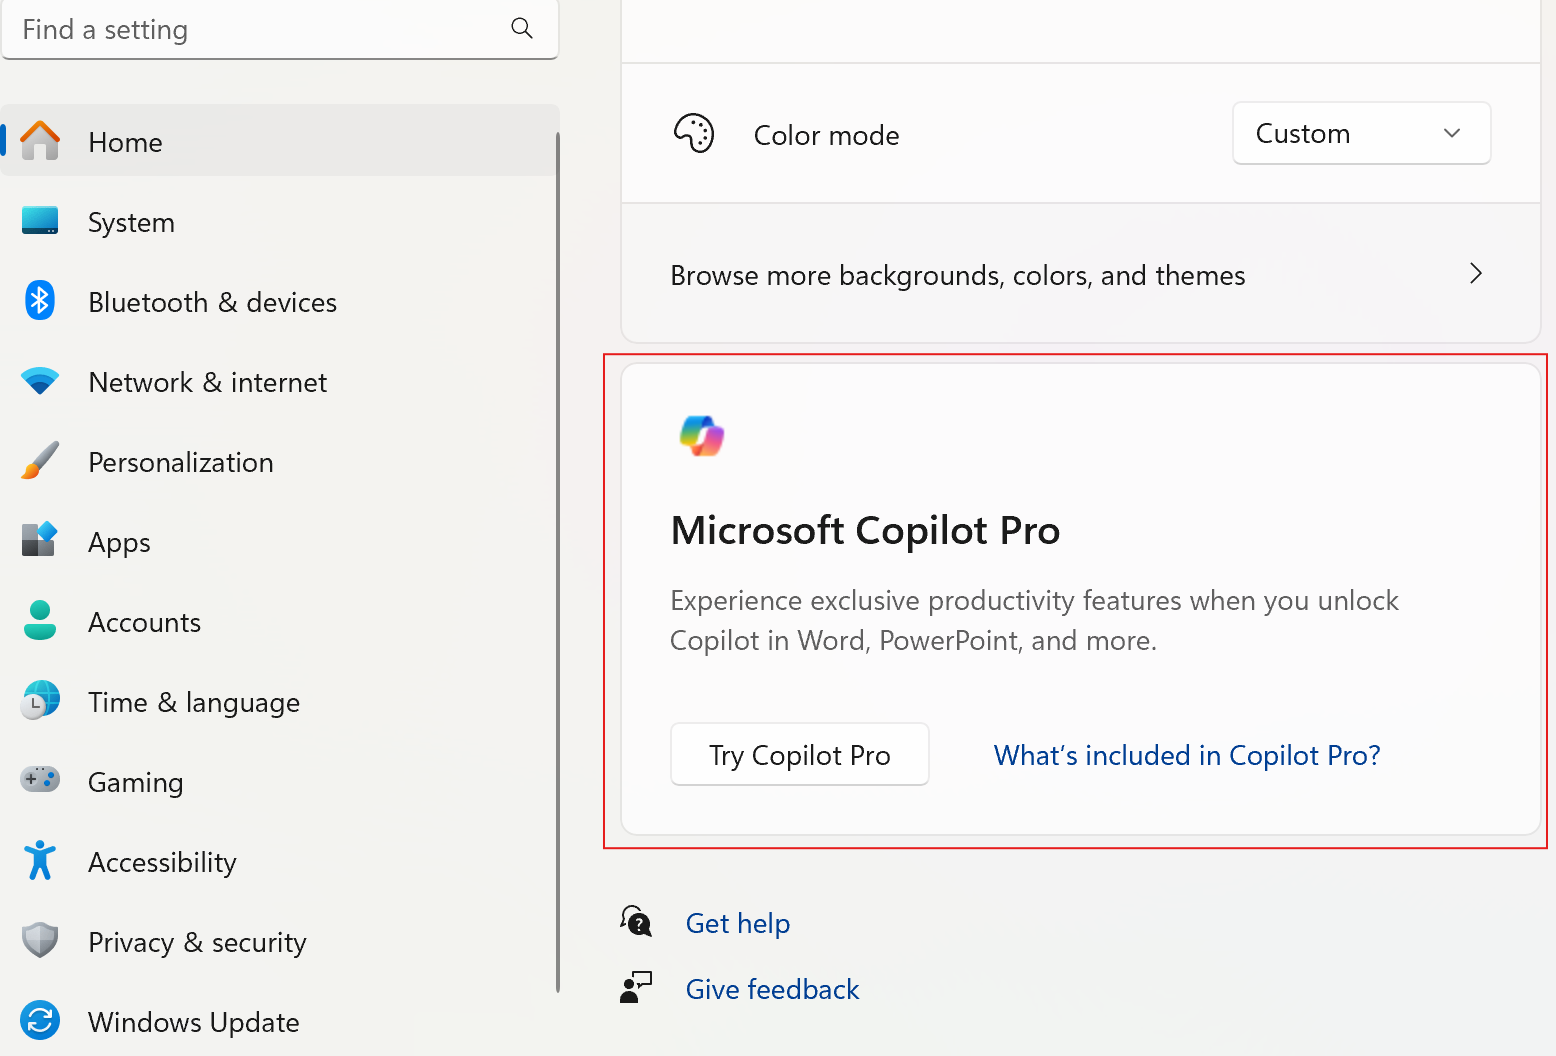The height and width of the screenshot is (1056, 1556).
Task: Open Network & internet label
Action: (x=207, y=382)
